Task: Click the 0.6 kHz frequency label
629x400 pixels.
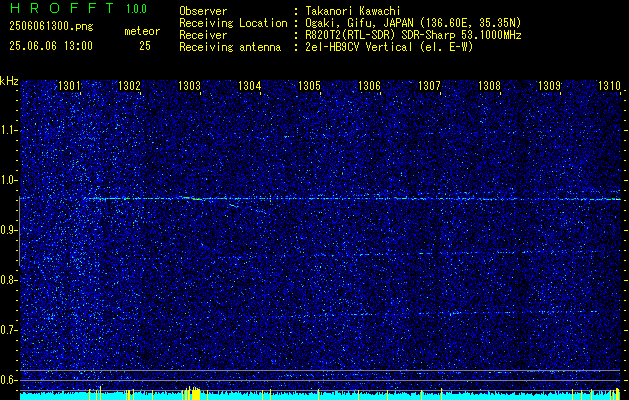Action: (7, 380)
